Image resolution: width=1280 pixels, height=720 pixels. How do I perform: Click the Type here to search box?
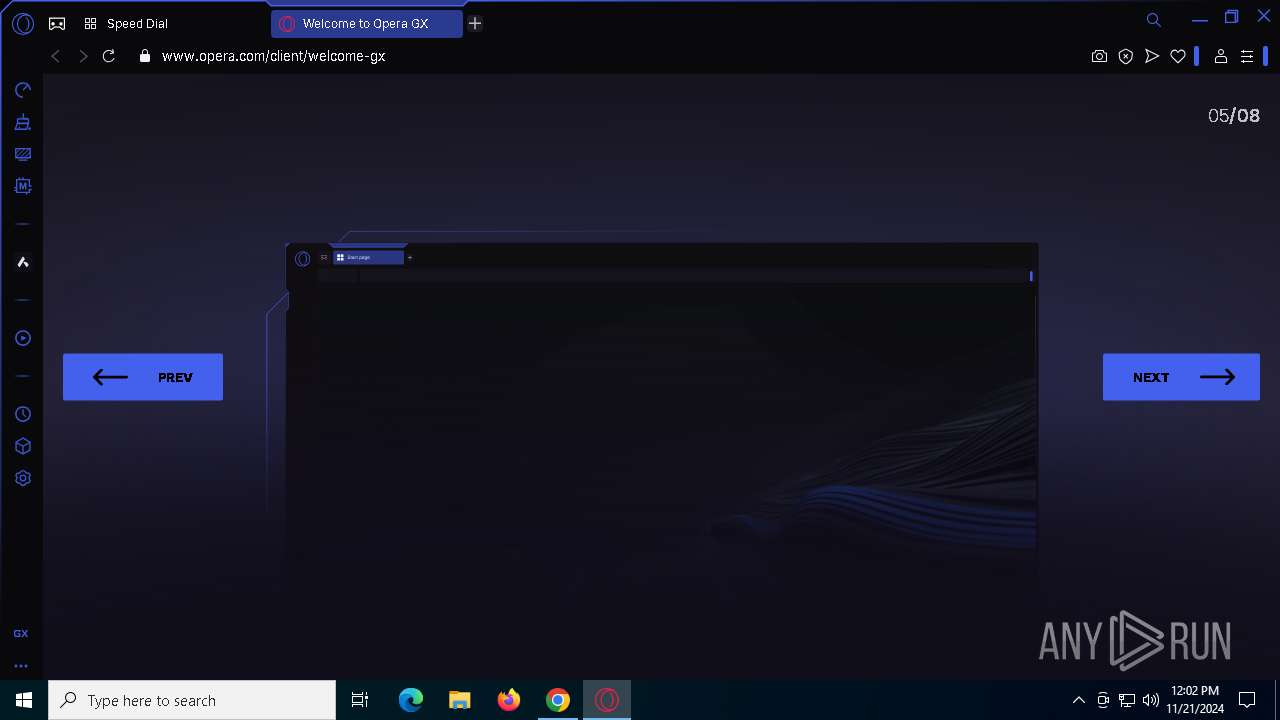[x=192, y=700]
